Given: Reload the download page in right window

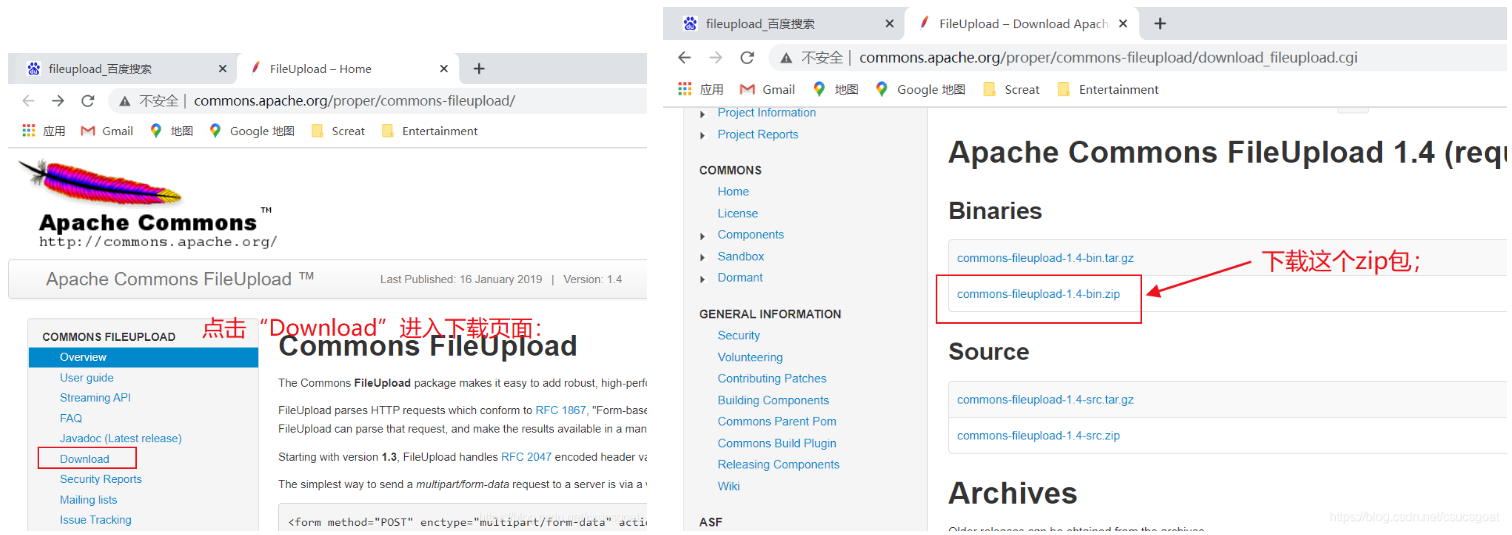Looking at the screenshot, I should click(747, 58).
